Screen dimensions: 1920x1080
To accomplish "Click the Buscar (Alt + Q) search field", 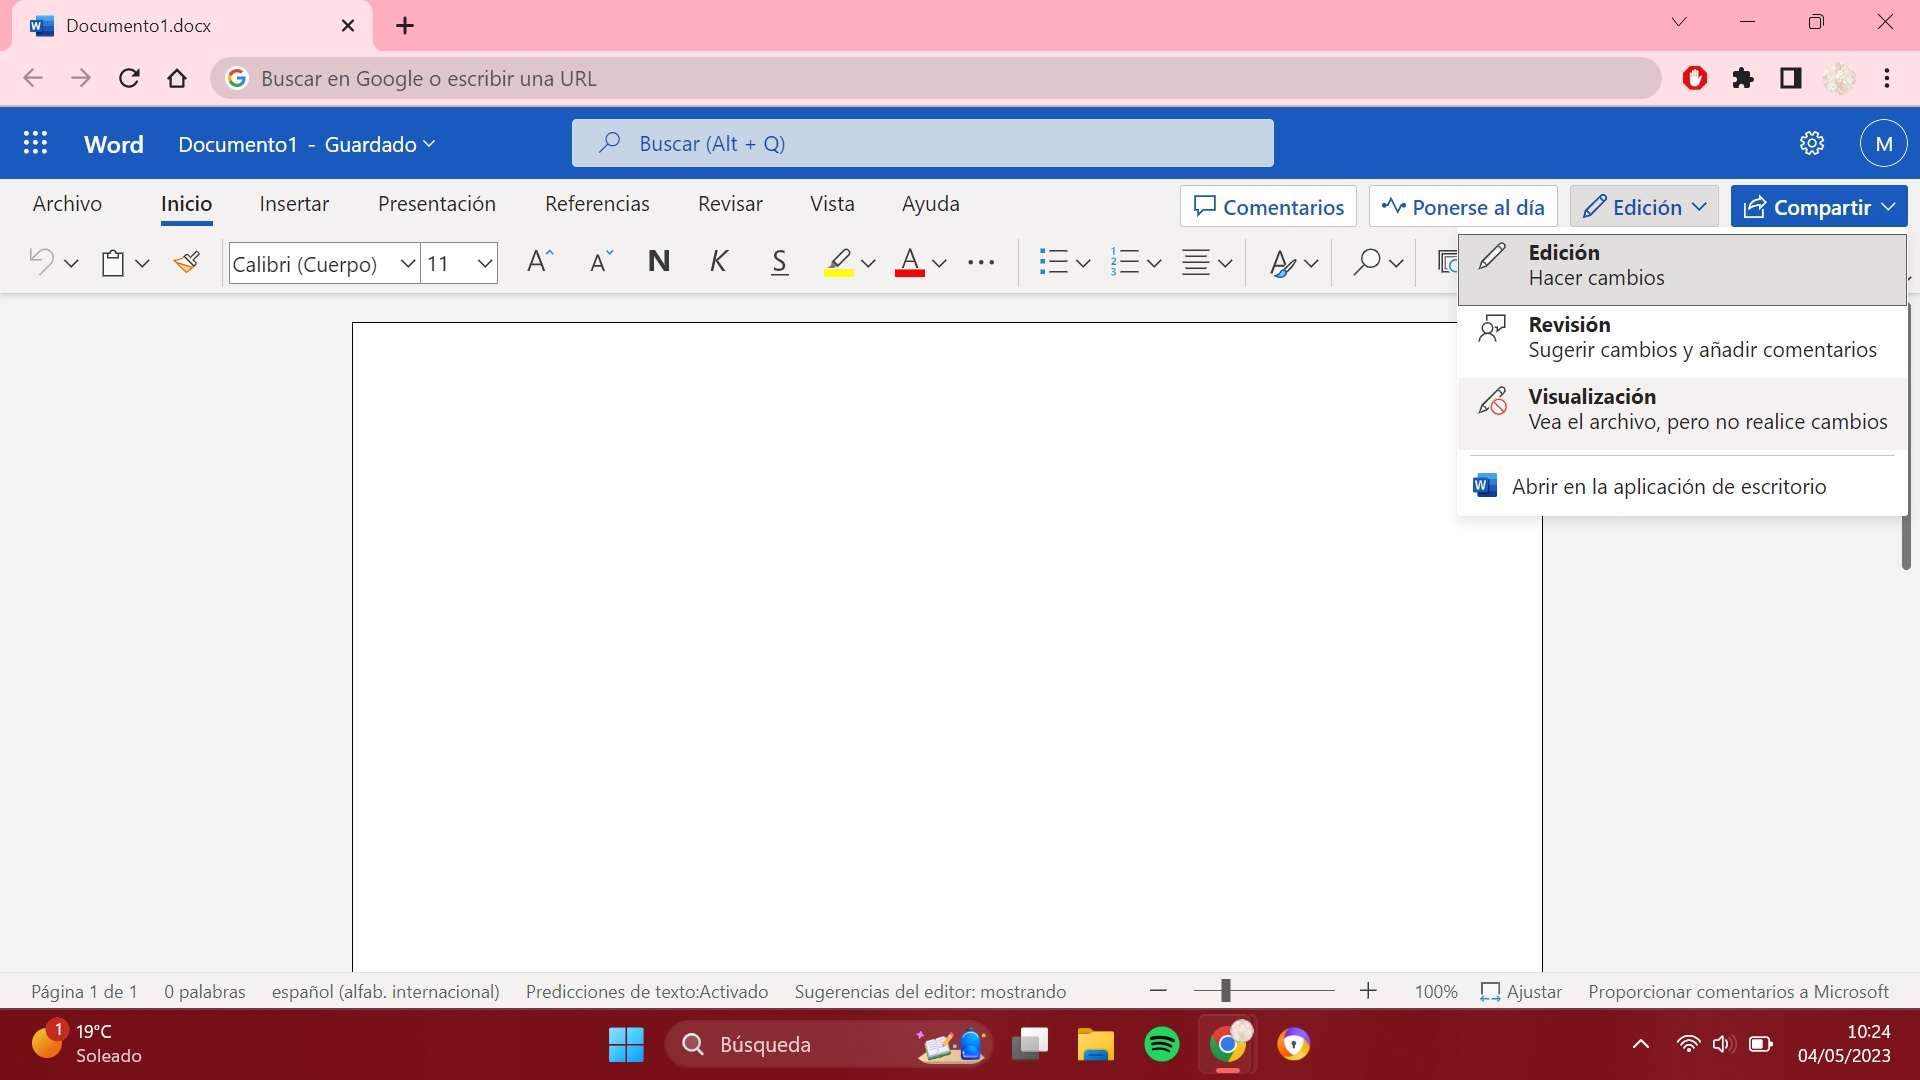I will (922, 144).
